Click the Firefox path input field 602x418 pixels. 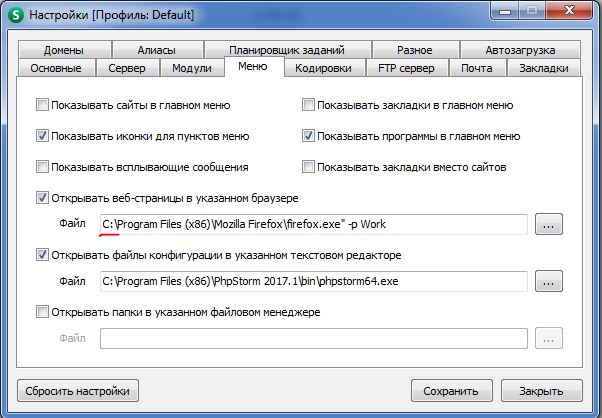click(x=312, y=225)
